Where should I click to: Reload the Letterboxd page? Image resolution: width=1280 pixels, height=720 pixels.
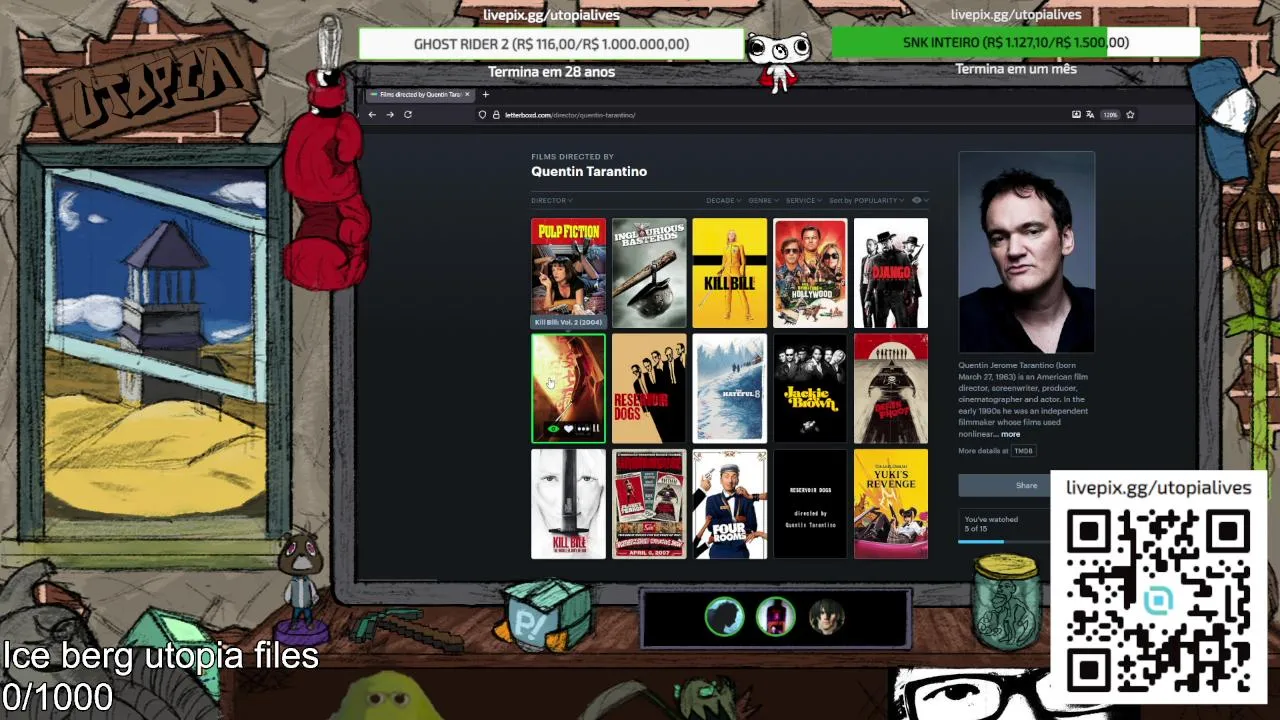point(408,115)
